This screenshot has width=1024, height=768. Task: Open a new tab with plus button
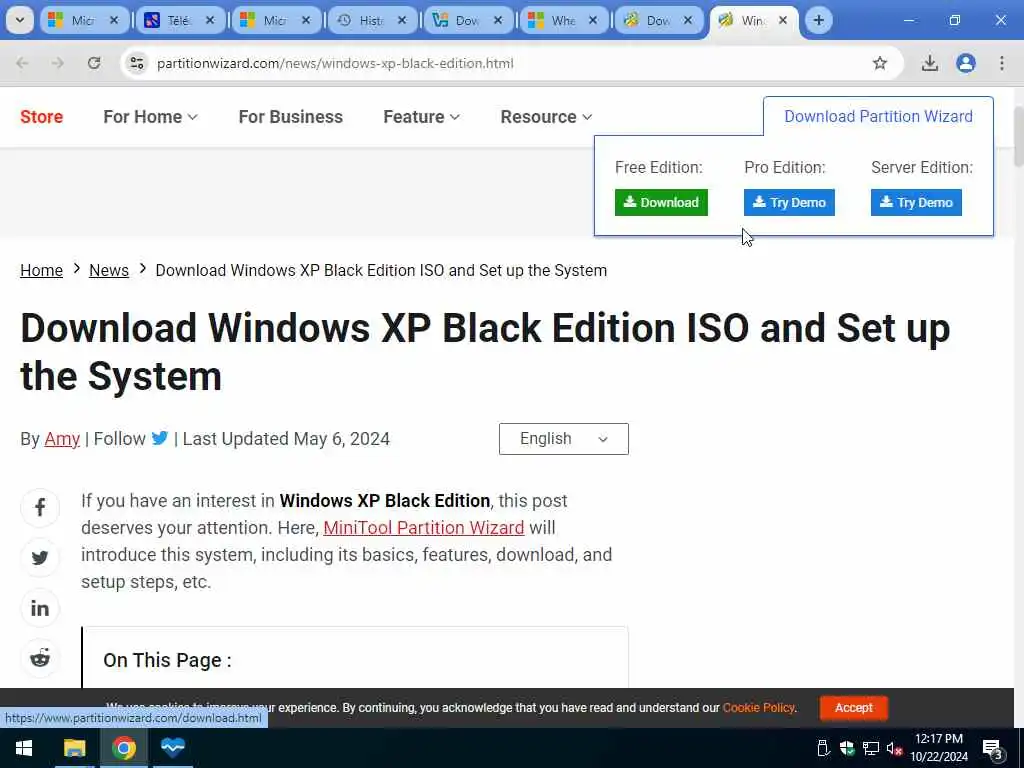818,20
